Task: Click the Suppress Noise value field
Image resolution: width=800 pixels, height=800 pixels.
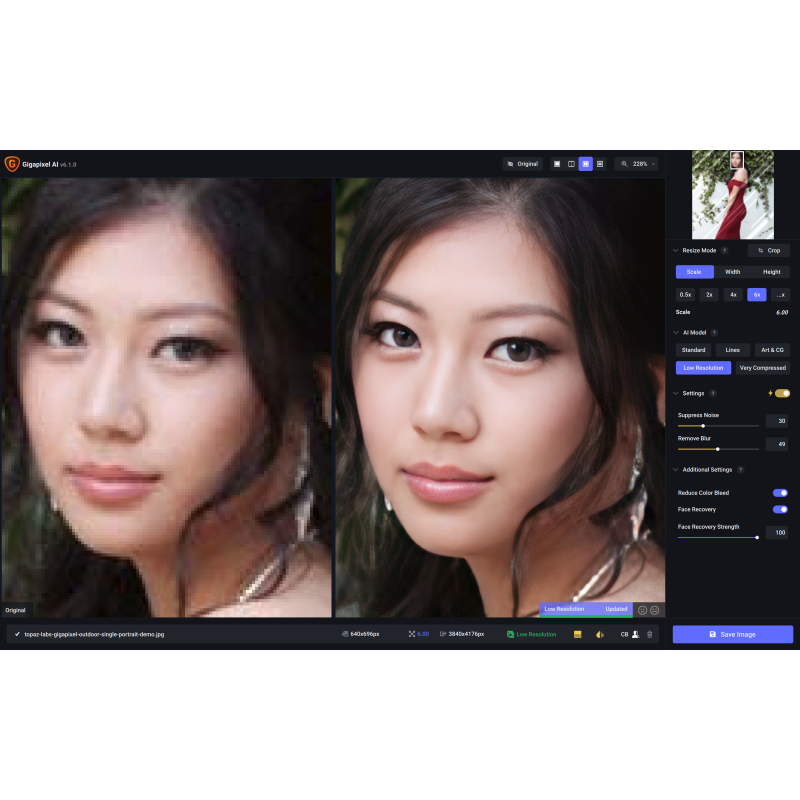Action: 776,421
